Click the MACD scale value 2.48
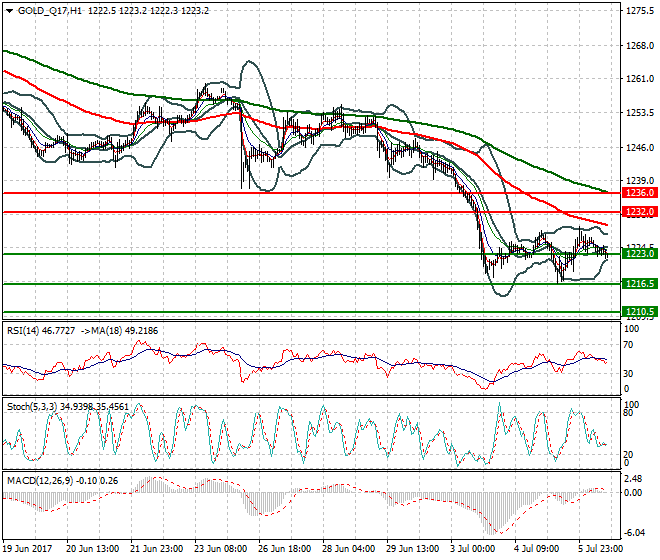The image size is (660, 560). (633, 479)
